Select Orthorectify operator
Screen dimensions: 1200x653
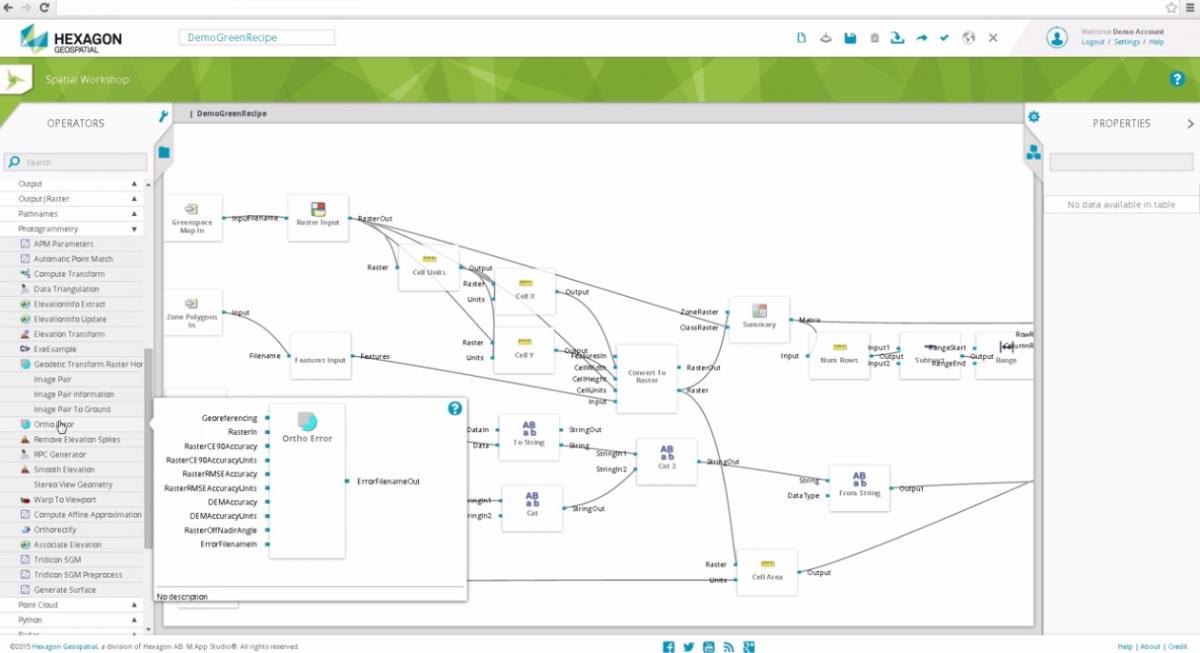[x=55, y=529]
